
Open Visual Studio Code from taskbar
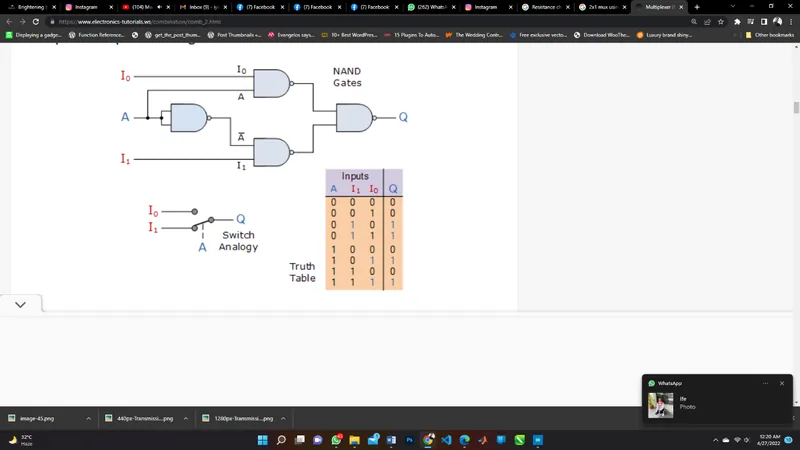(446, 440)
